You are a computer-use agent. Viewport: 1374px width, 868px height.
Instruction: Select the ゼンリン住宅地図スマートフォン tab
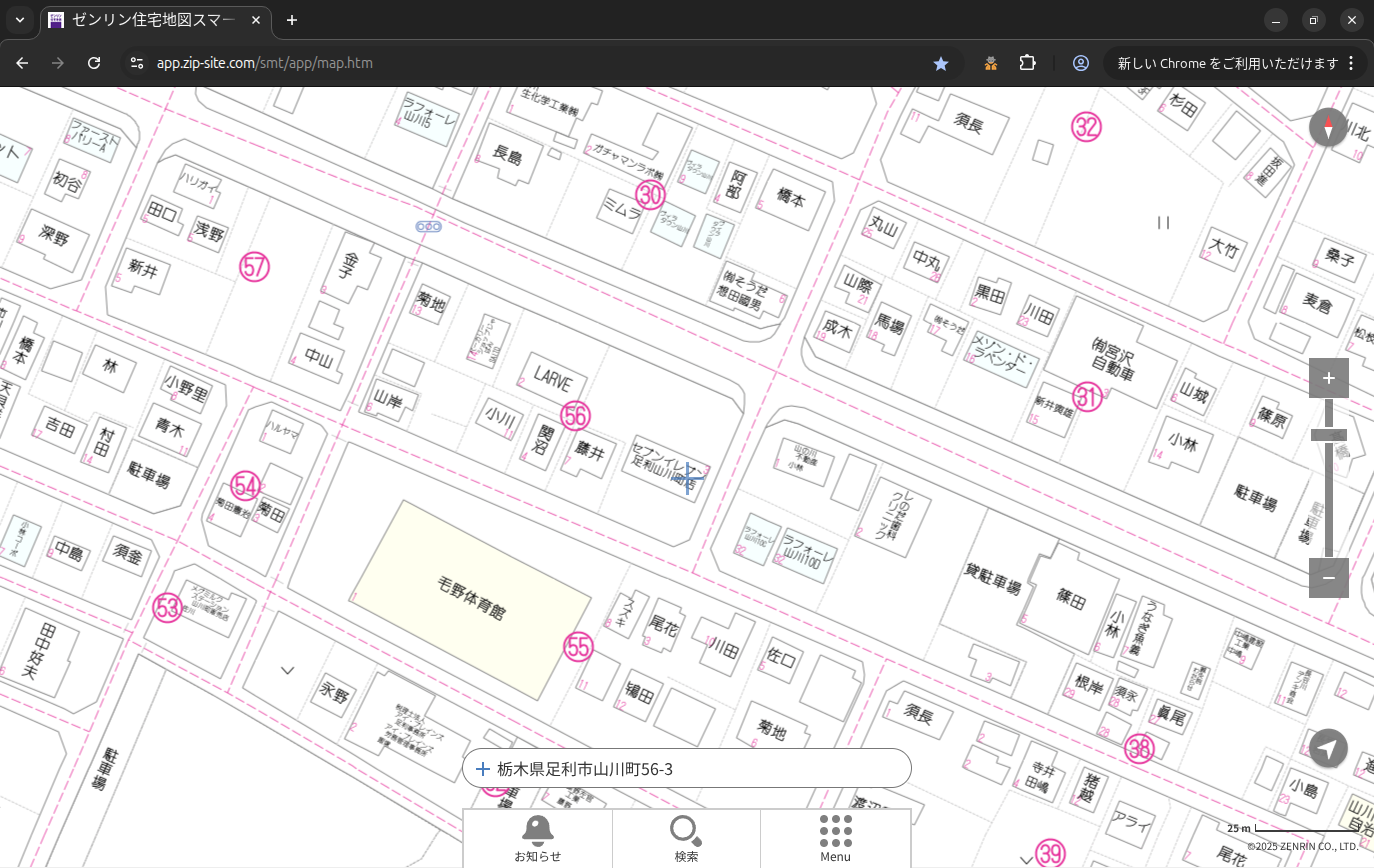click(x=155, y=20)
